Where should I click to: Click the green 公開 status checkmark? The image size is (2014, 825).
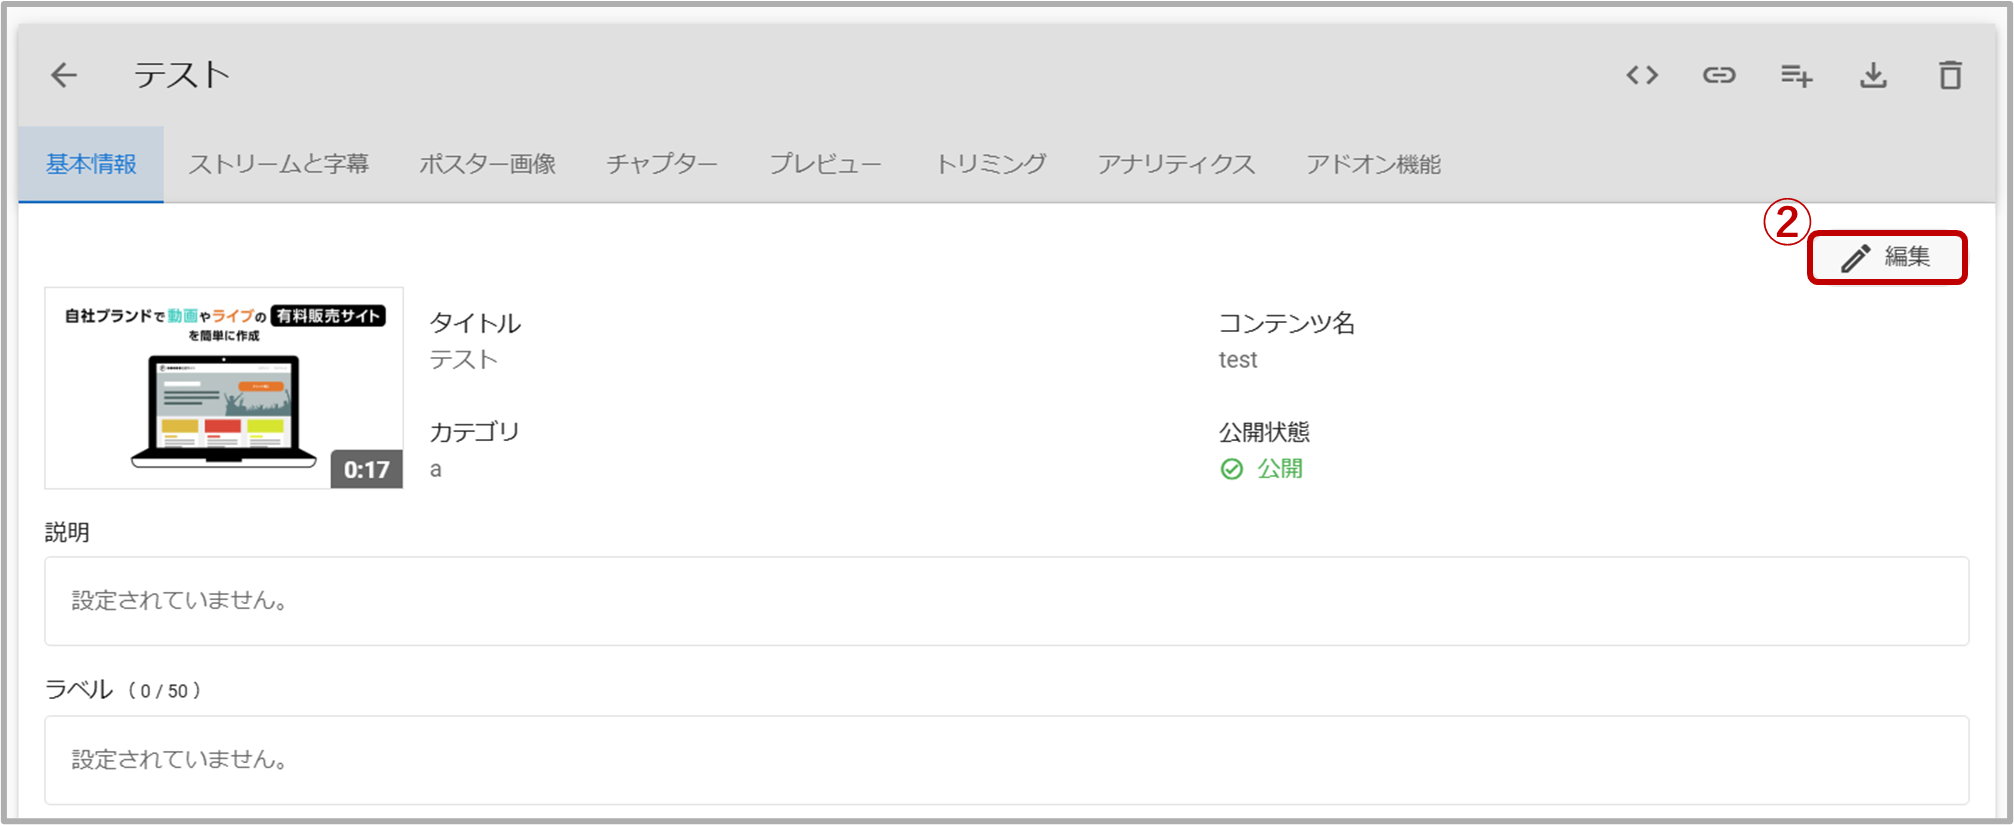coord(1232,469)
